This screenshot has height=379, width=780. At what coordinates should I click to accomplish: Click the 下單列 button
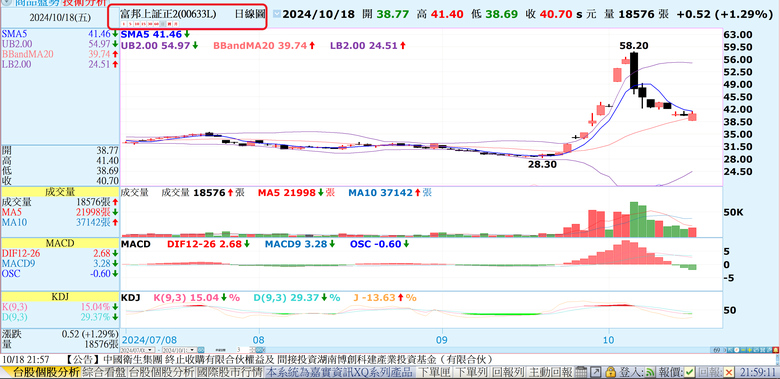click(471, 373)
